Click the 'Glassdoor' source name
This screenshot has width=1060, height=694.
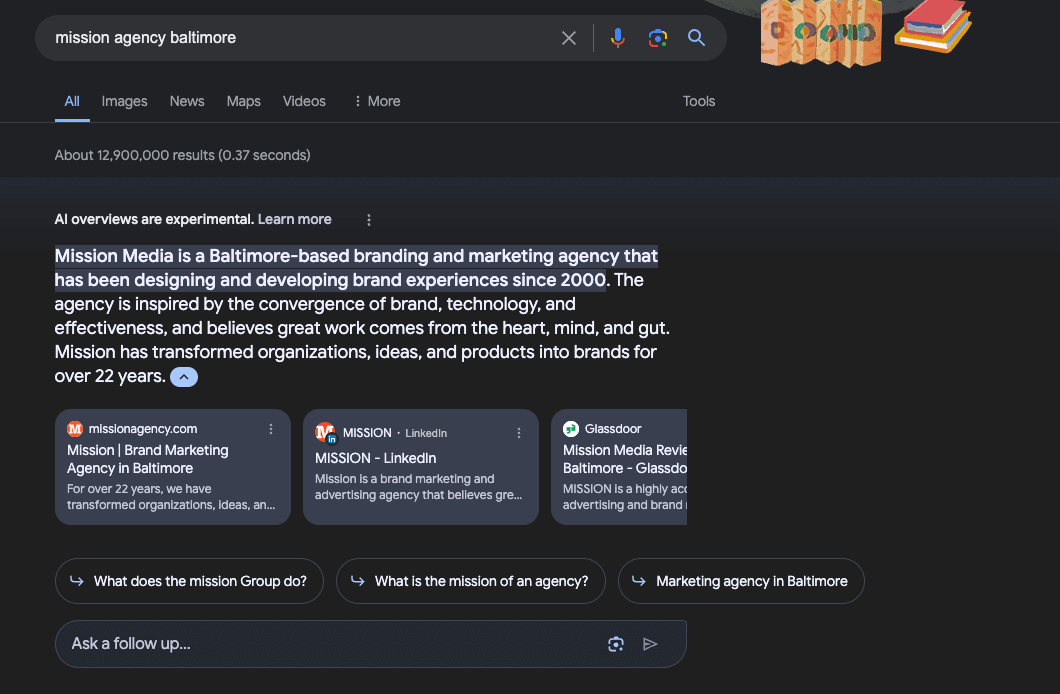612,429
